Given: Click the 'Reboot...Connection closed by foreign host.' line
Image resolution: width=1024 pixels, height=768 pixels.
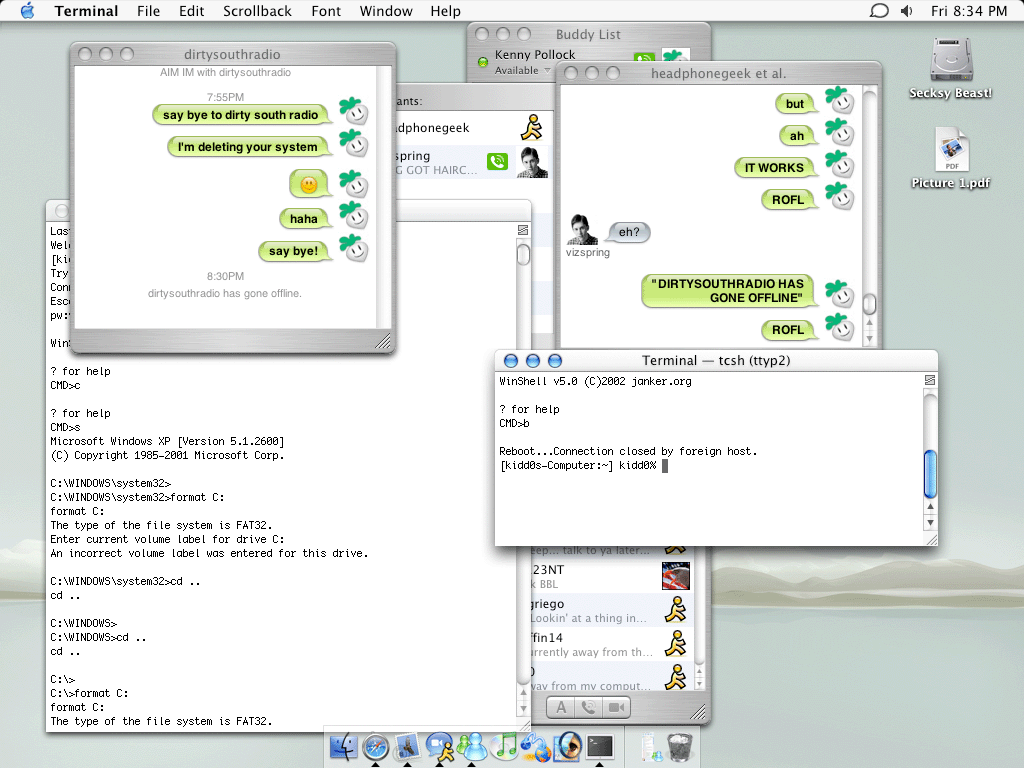Looking at the screenshot, I should pos(628,451).
